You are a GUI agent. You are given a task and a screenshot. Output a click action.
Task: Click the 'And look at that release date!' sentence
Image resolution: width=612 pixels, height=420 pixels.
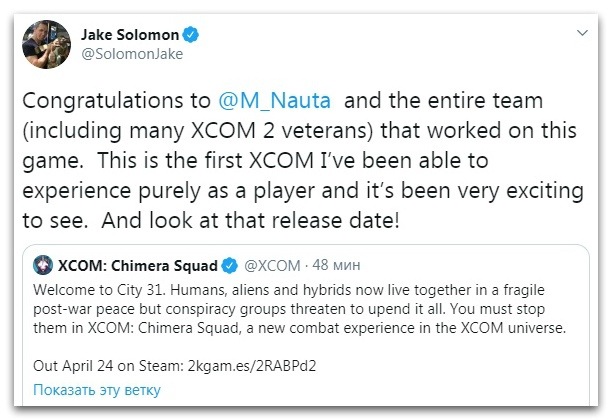(251, 221)
